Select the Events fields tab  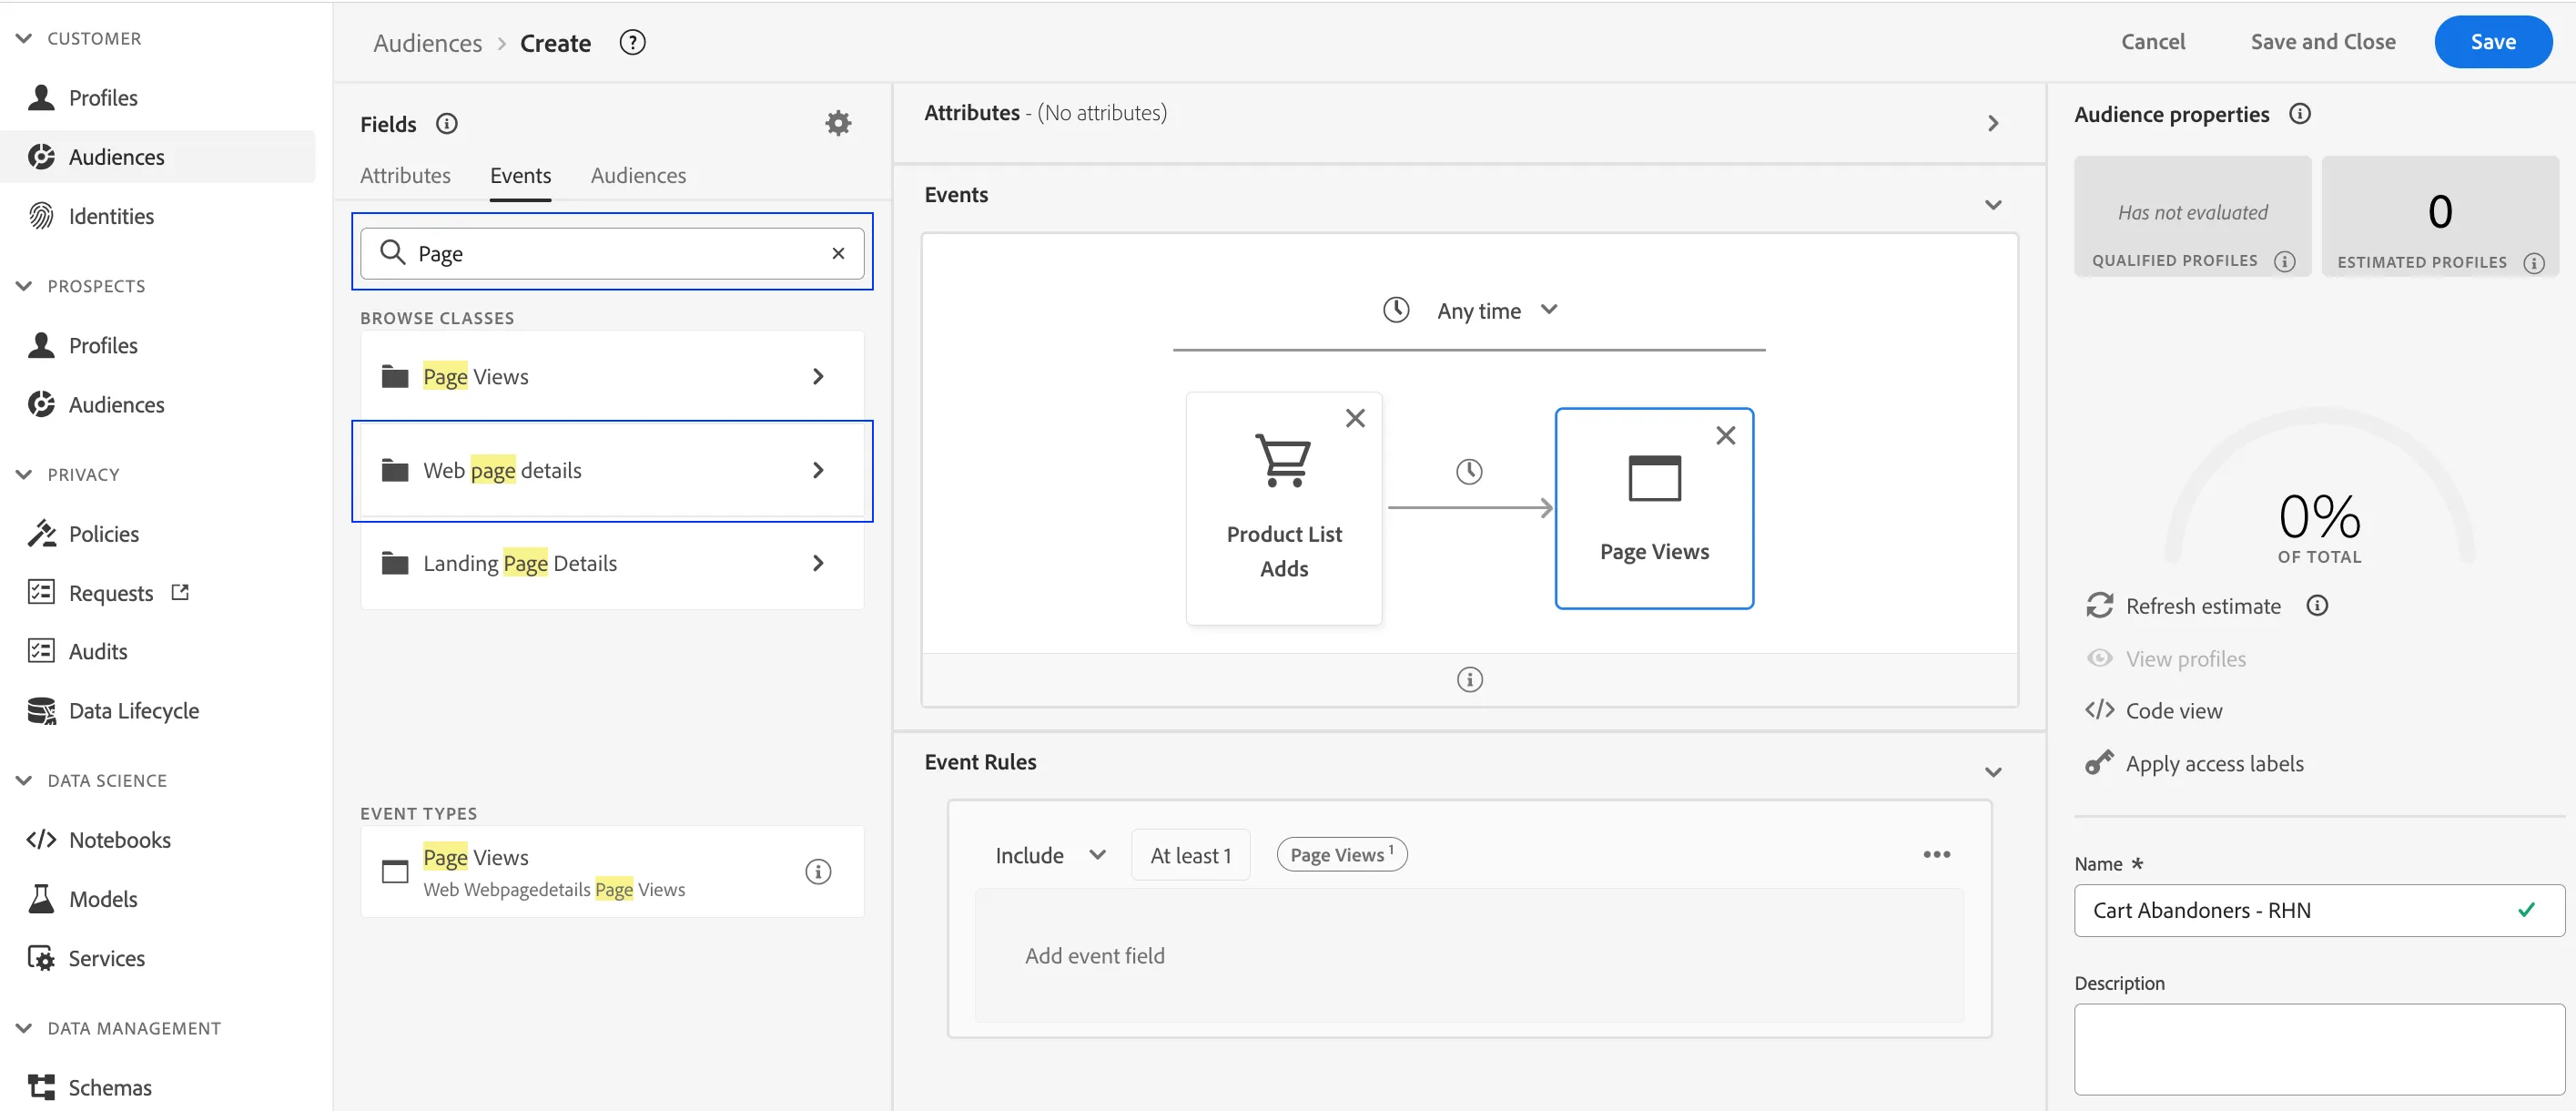point(520,175)
